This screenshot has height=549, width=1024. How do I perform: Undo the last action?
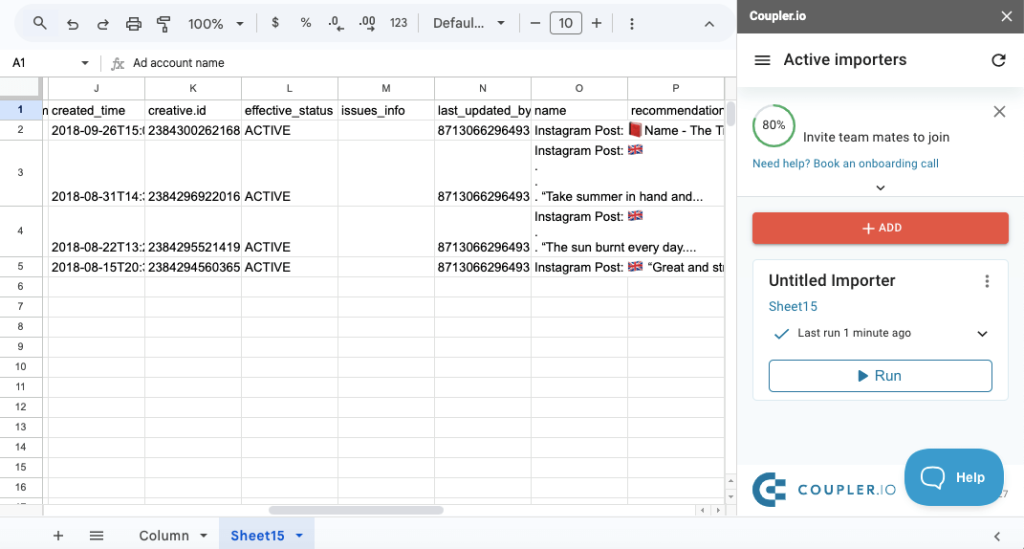coord(72,24)
